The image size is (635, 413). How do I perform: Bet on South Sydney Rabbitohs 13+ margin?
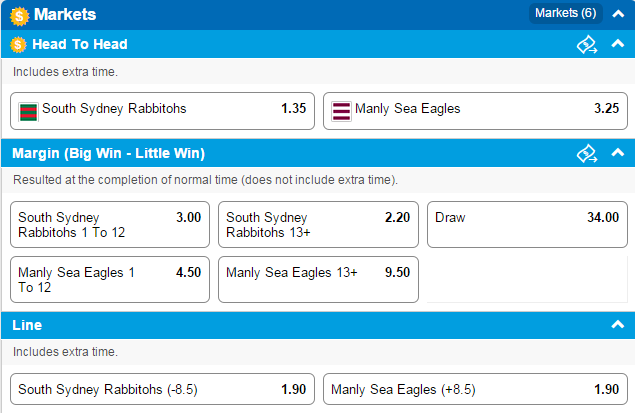click(x=318, y=225)
